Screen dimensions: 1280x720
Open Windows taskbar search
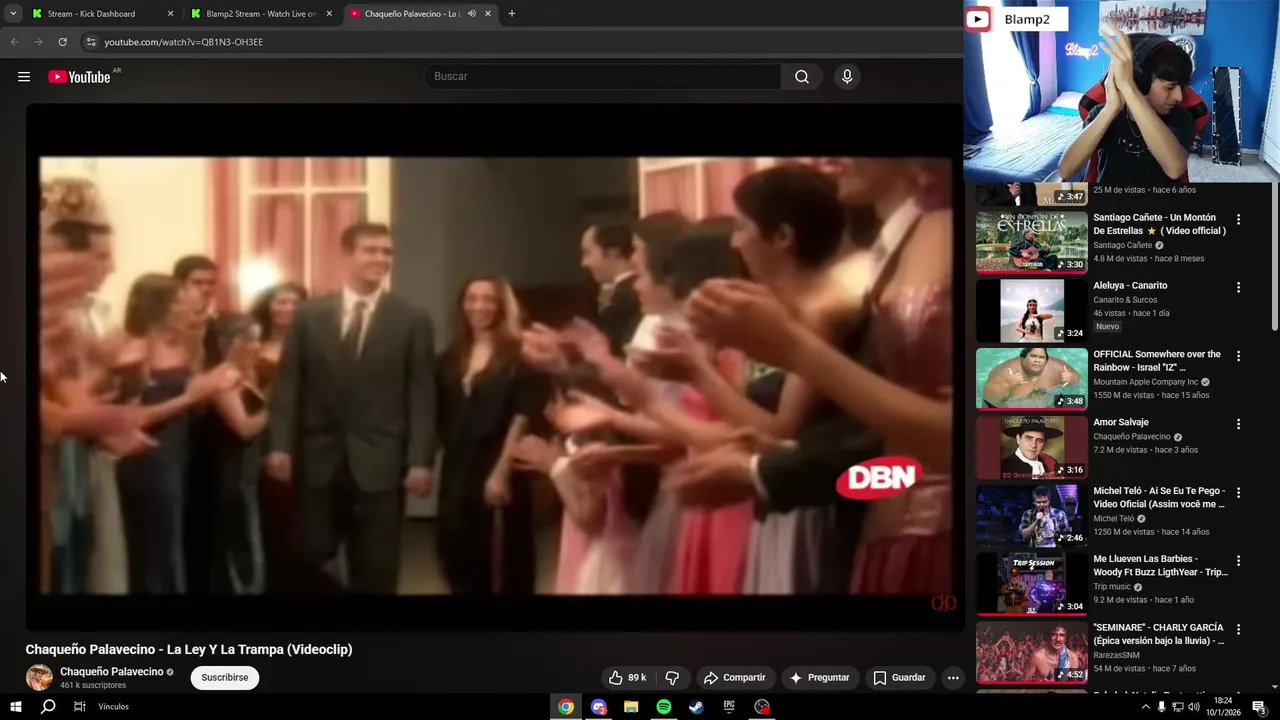47,707
